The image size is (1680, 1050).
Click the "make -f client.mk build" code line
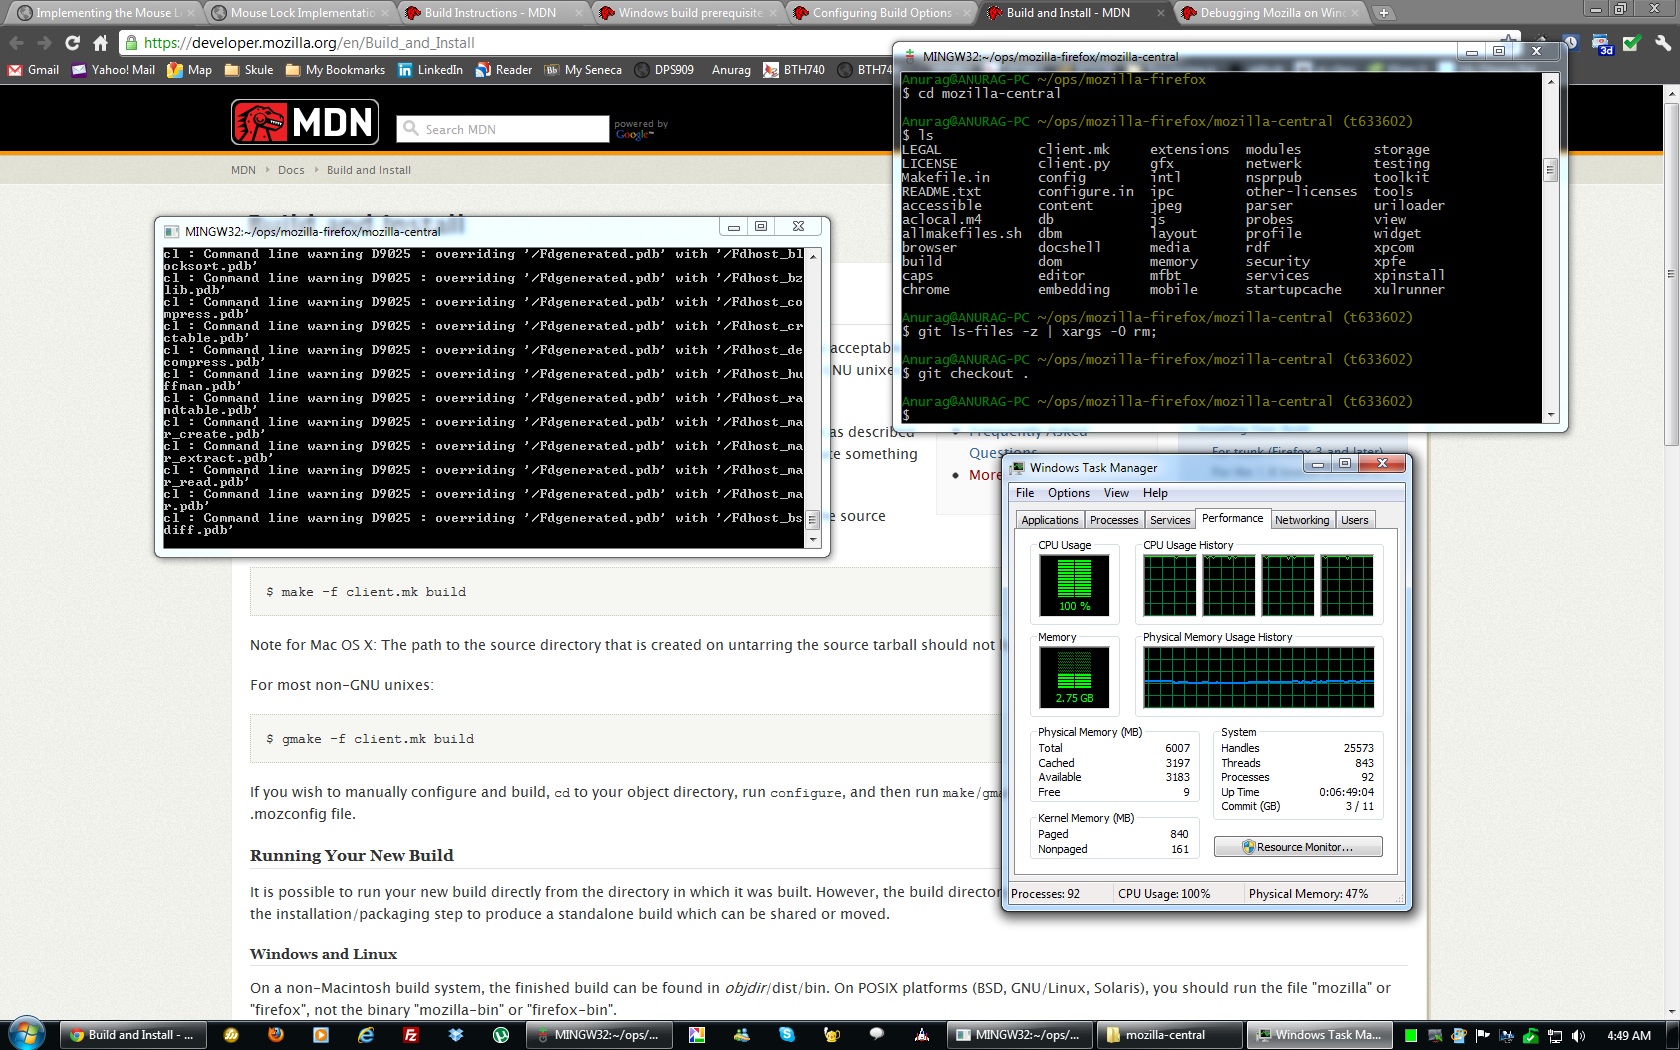pyautogui.click(x=365, y=592)
